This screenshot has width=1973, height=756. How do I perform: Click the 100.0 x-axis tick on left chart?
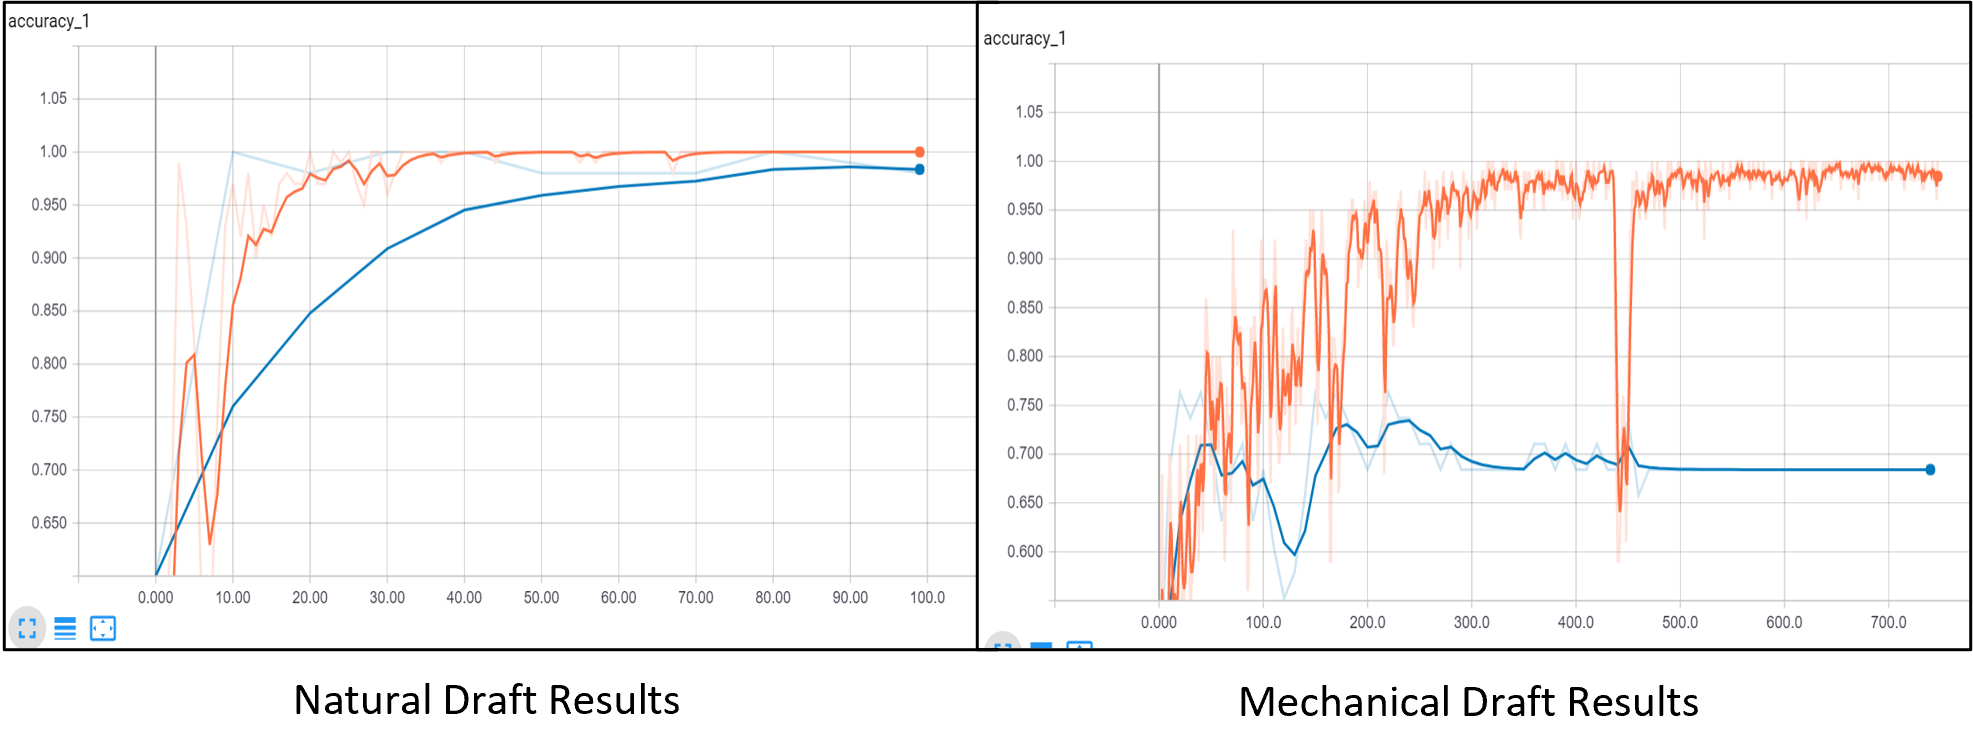tap(927, 598)
